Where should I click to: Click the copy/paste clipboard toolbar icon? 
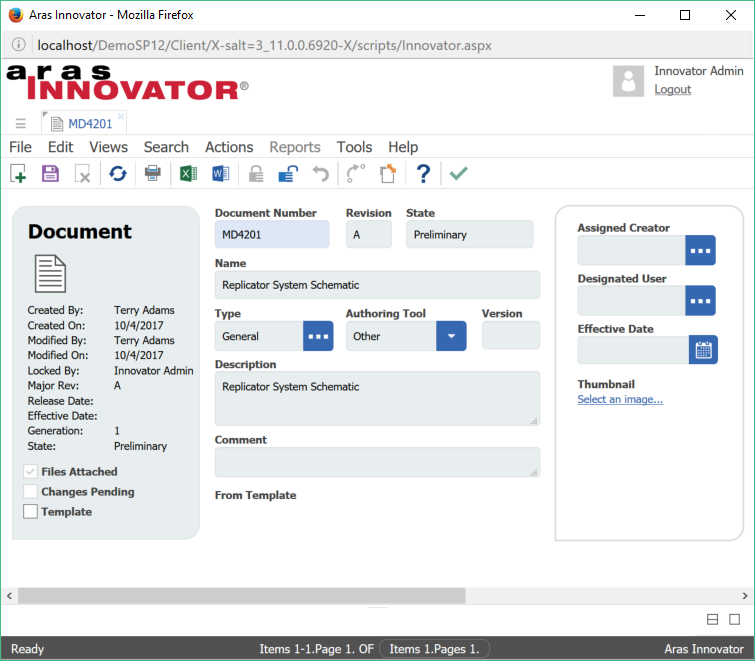388,173
